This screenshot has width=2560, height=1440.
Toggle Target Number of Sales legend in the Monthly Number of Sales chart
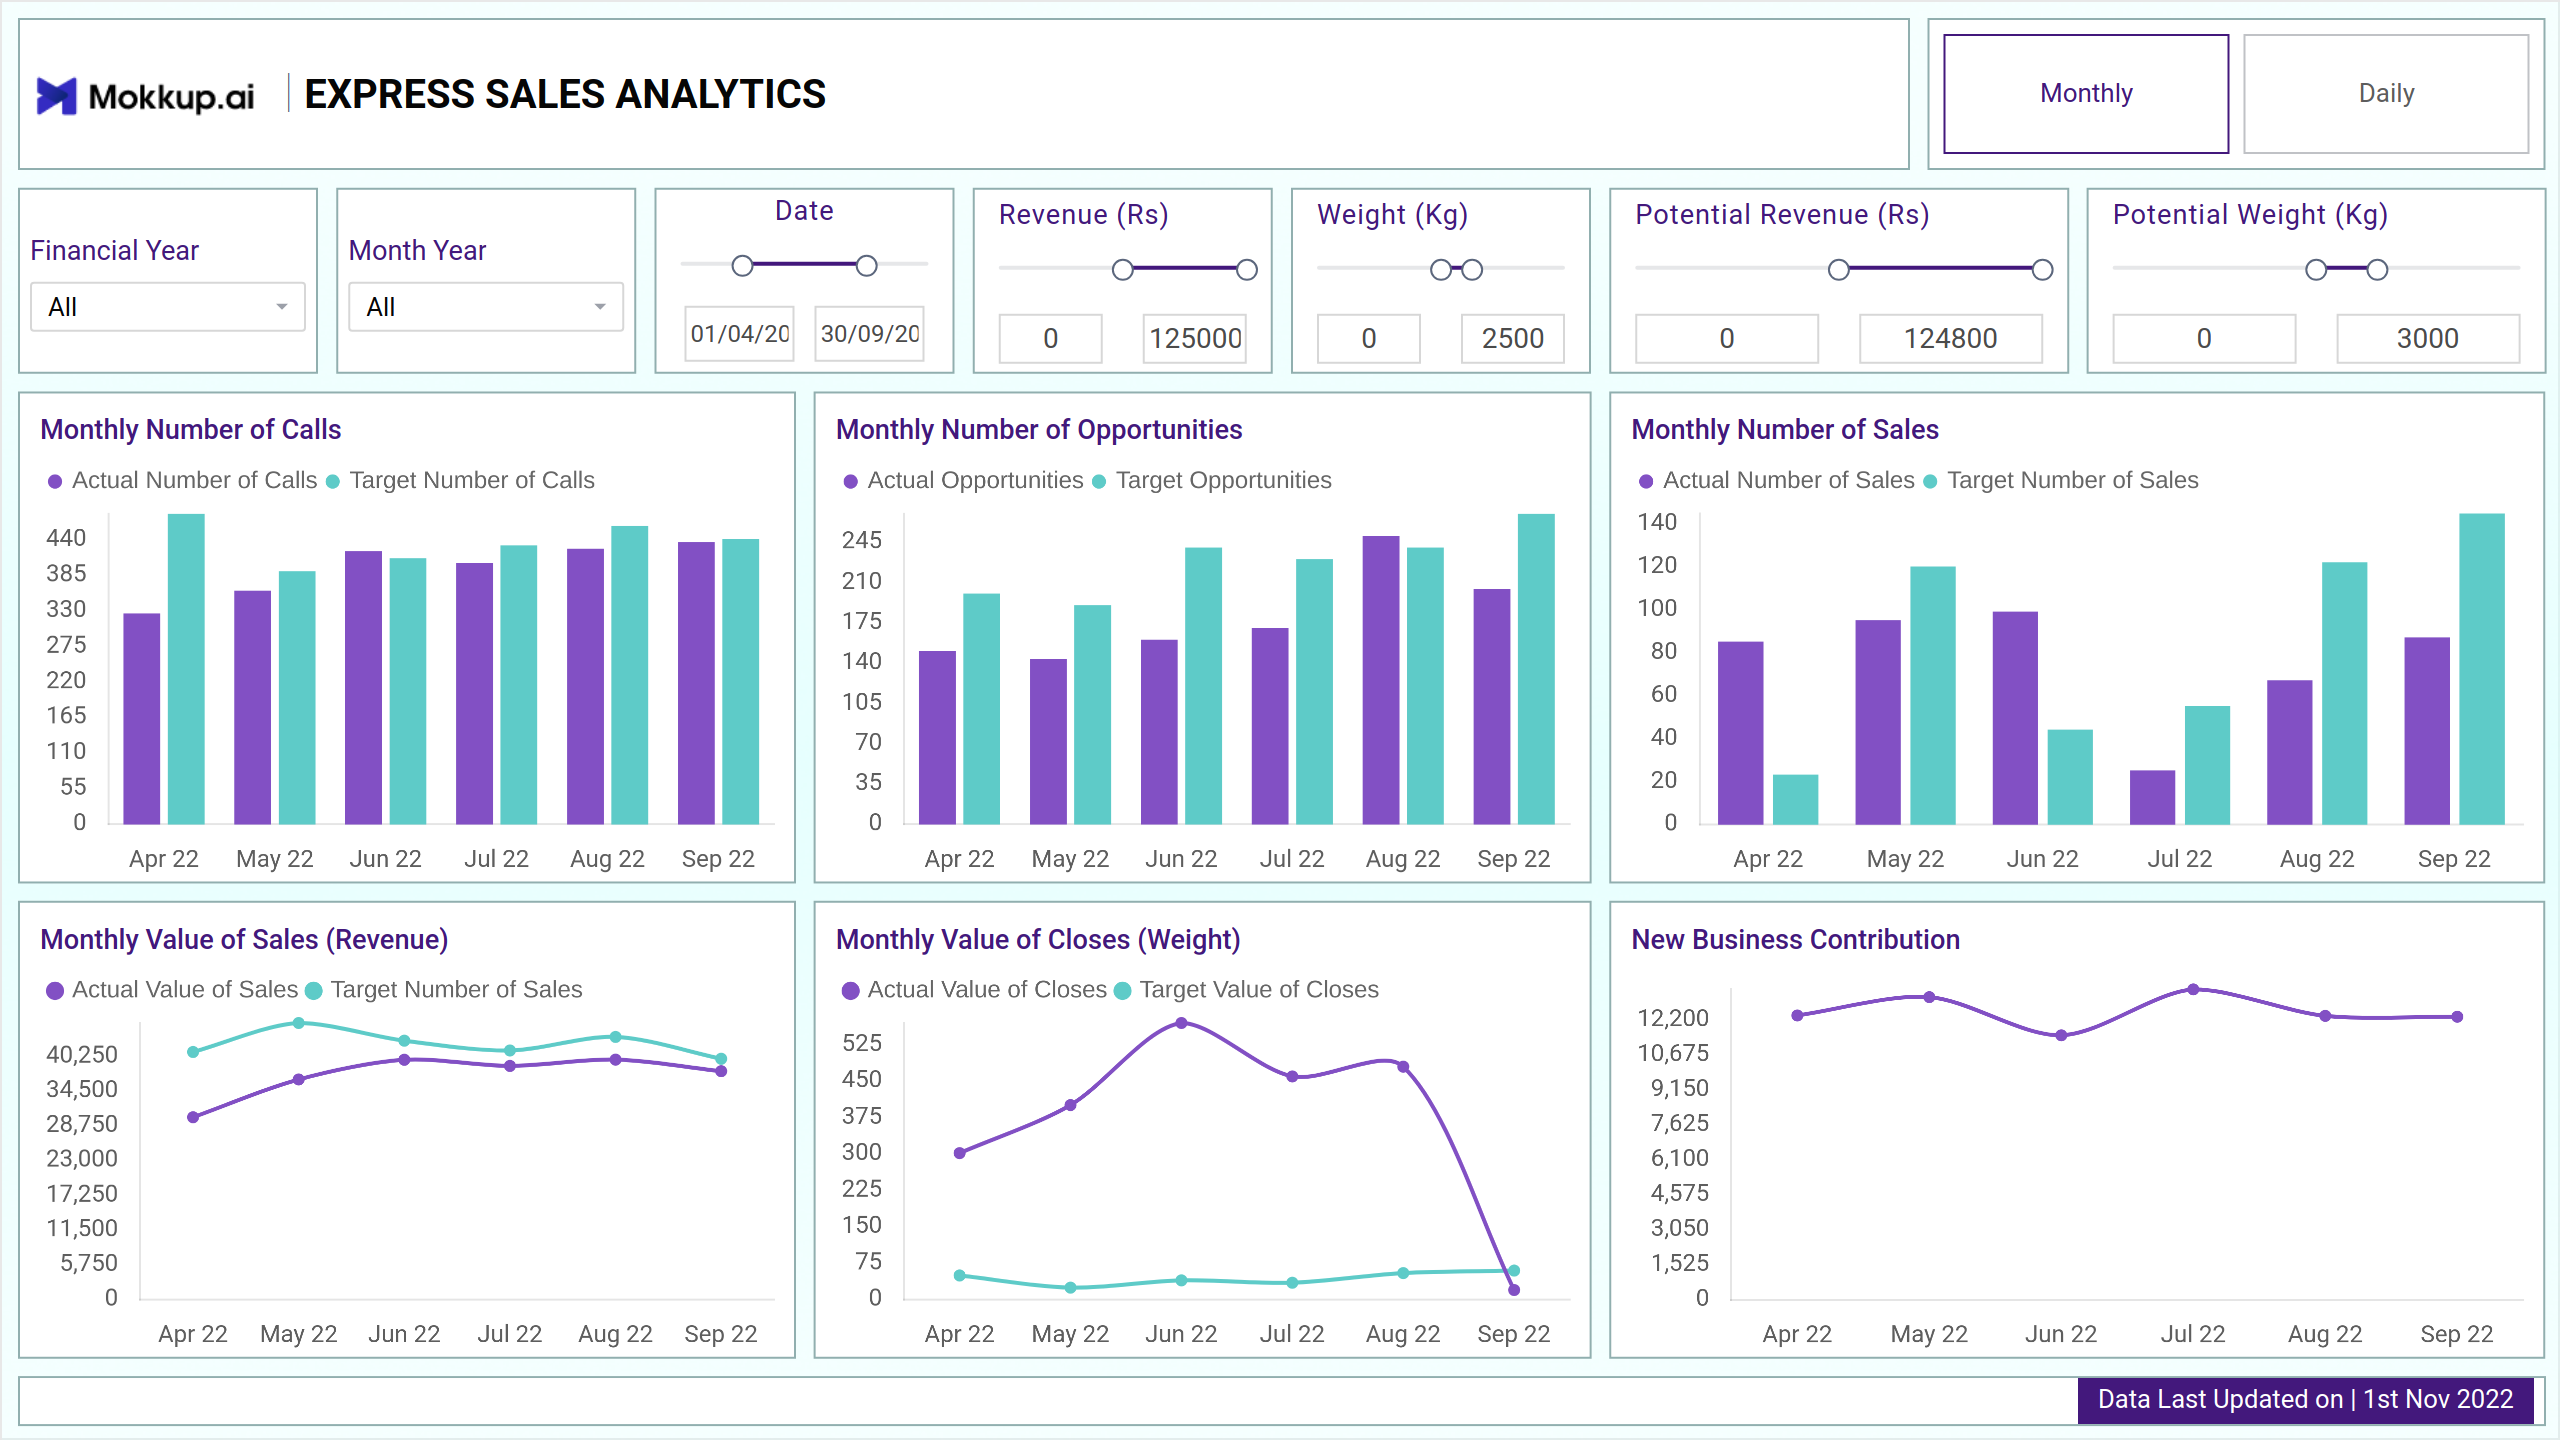[2061, 481]
